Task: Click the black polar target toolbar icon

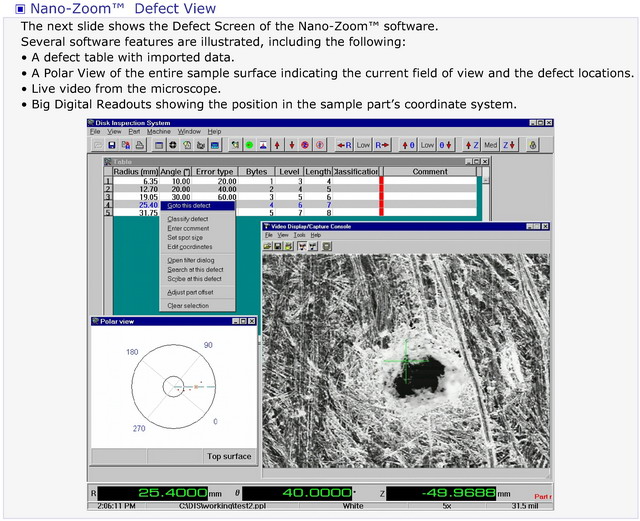Action: click(173, 145)
